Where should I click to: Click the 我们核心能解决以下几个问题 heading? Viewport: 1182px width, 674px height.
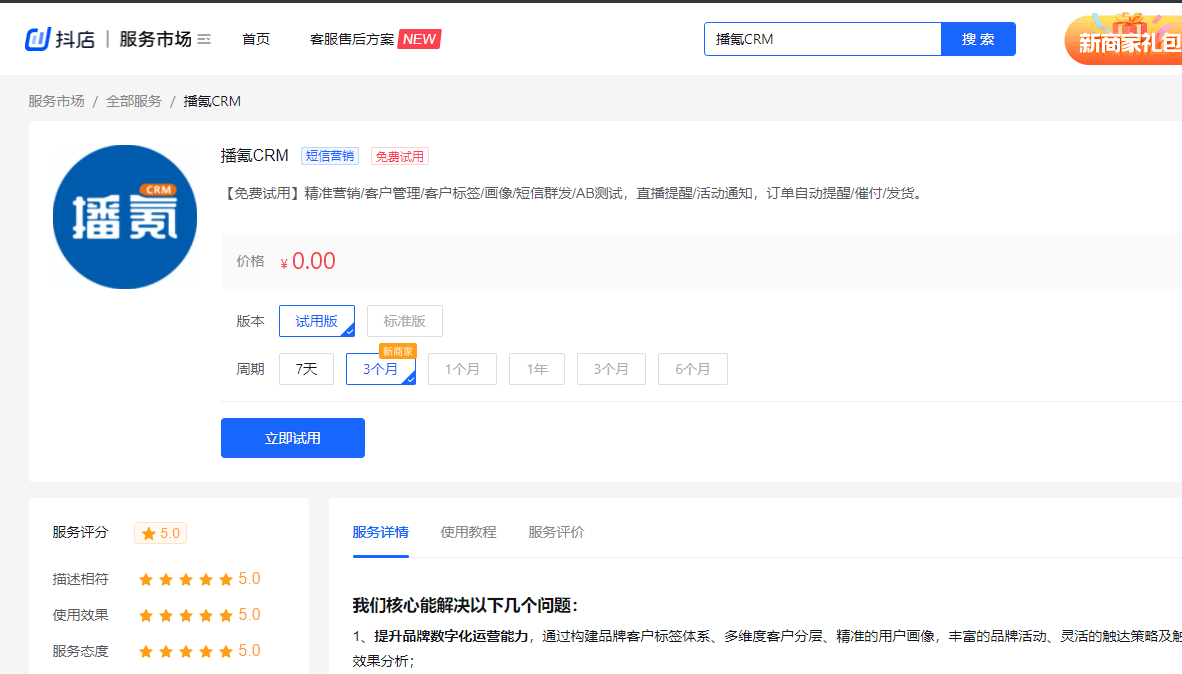tap(465, 605)
